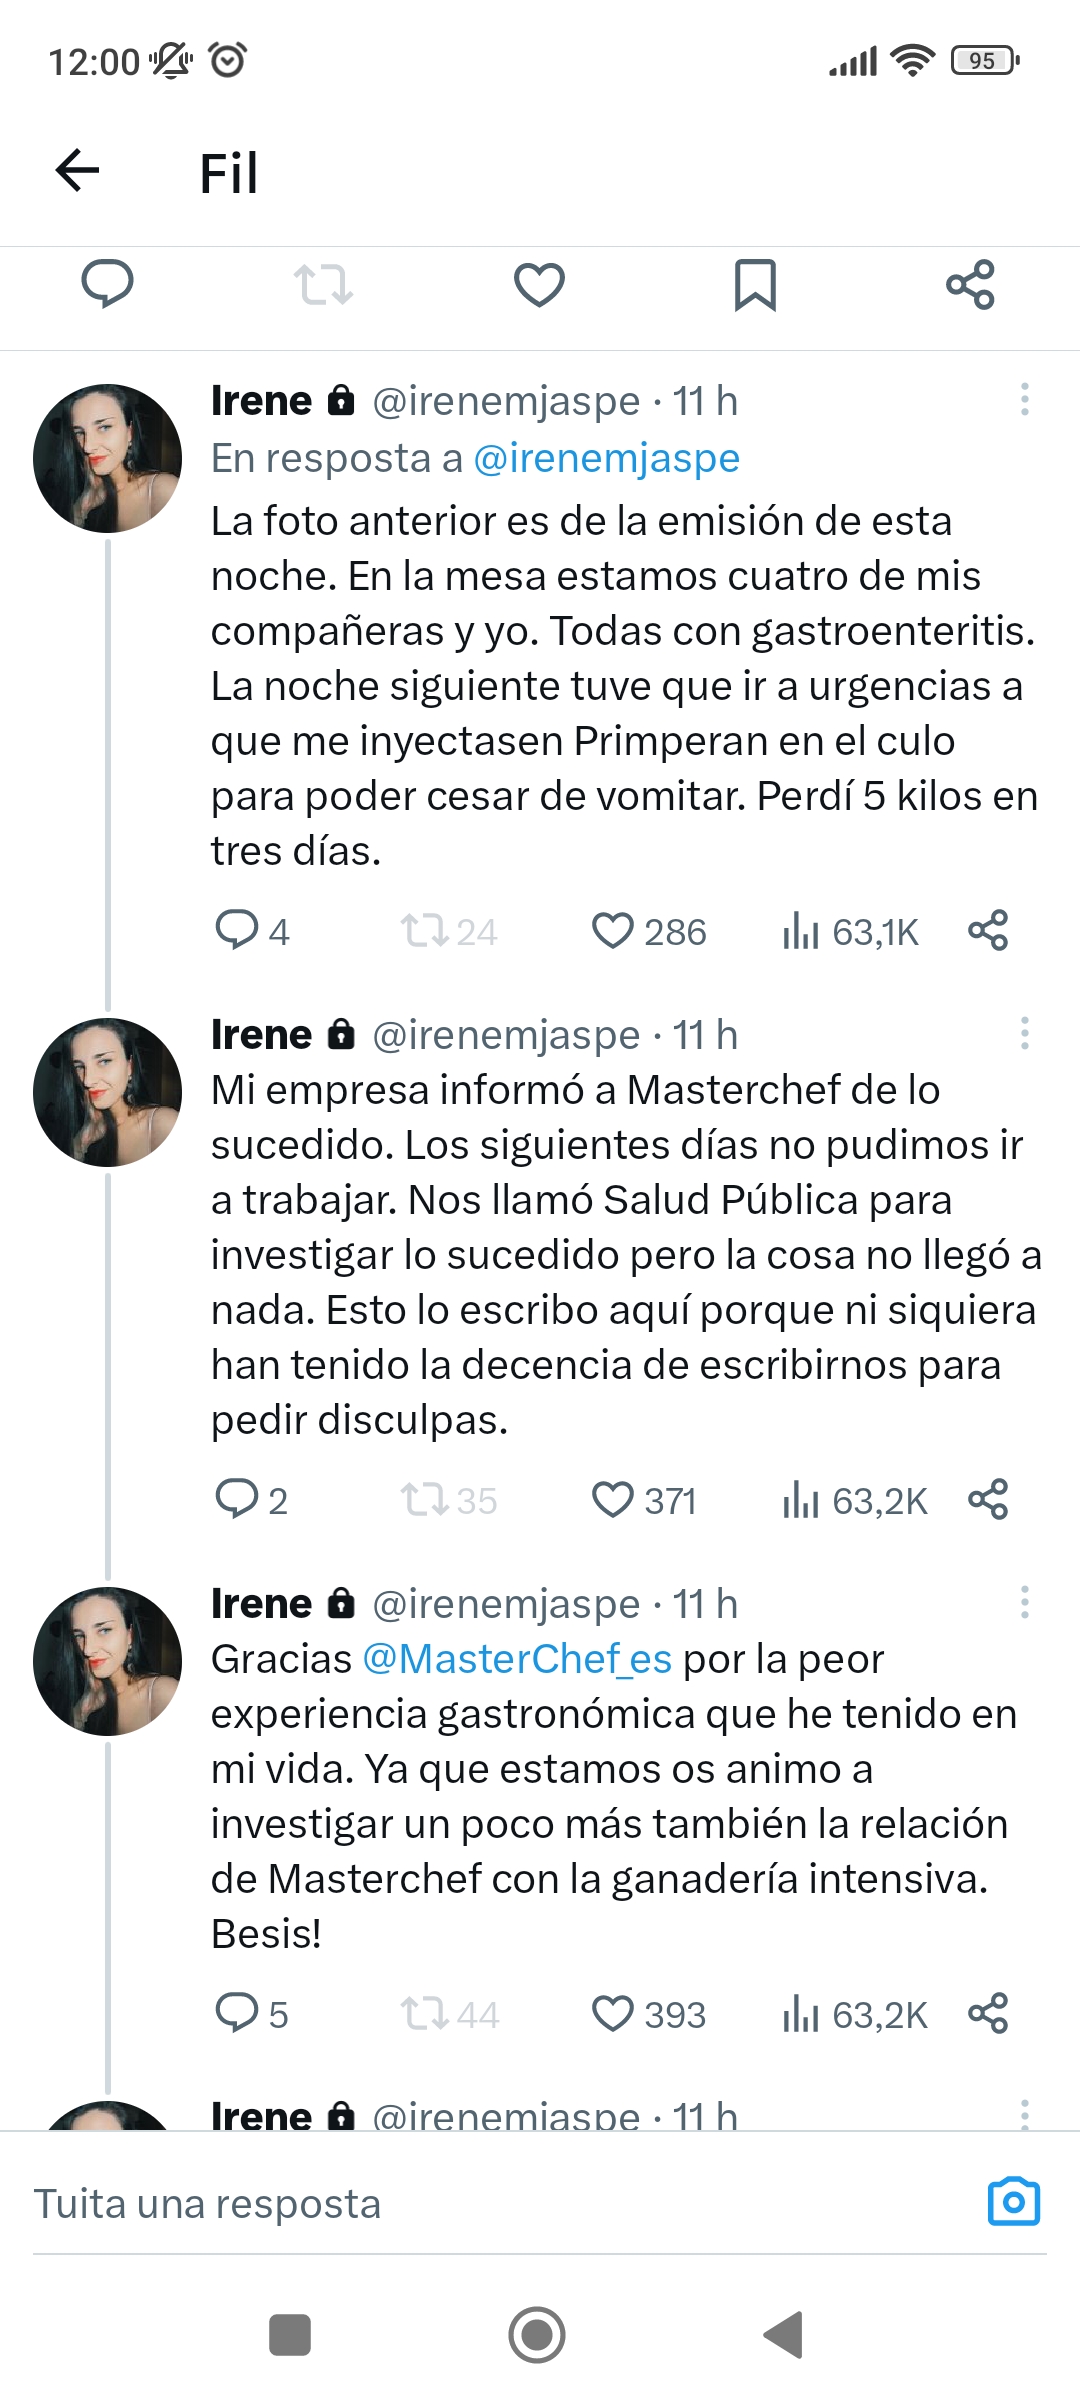The height and width of the screenshot is (2400, 1080).
Task: Share the Salud Pública tweet
Action: pos(988,1499)
